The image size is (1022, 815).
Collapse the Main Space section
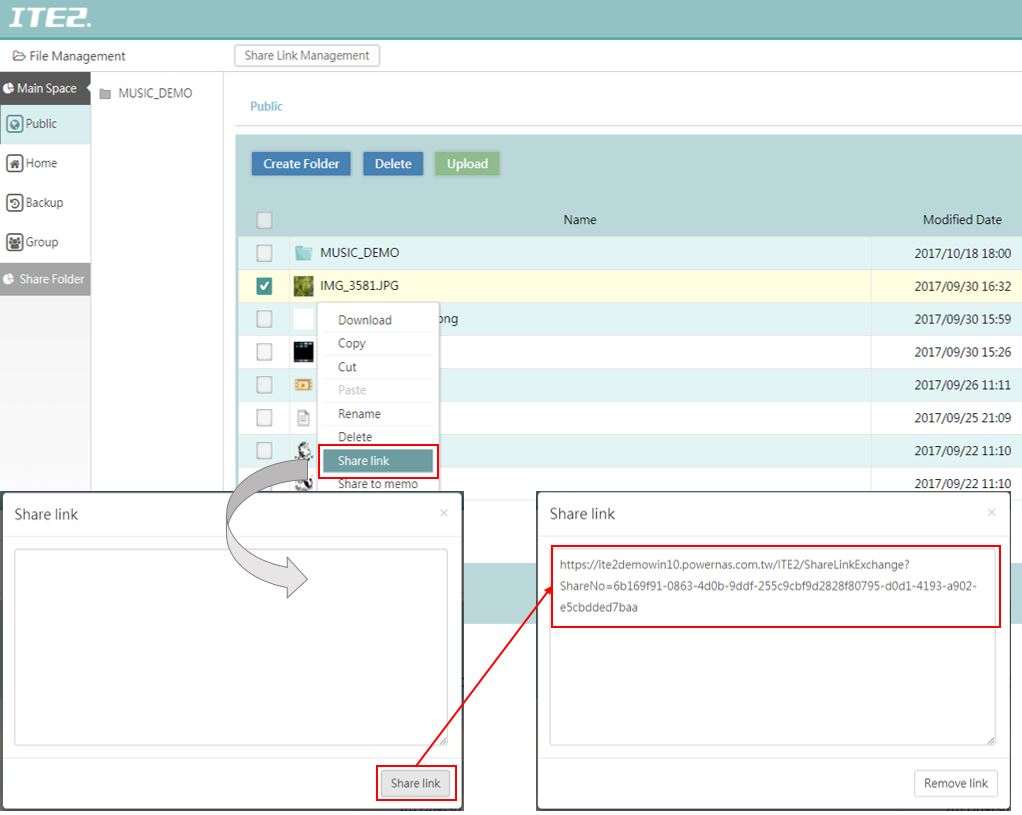[45, 88]
